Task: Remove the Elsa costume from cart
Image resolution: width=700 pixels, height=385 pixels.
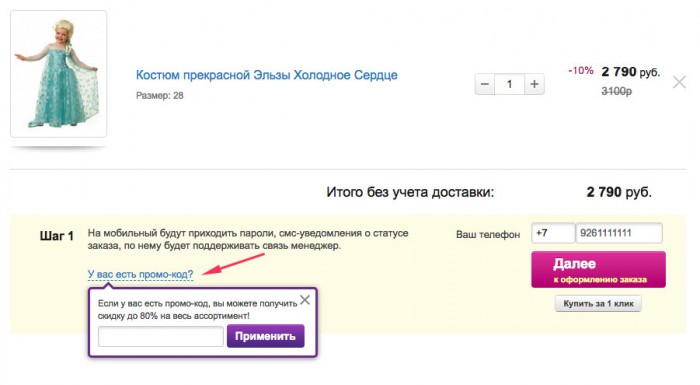Action: (x=679, y=82)
